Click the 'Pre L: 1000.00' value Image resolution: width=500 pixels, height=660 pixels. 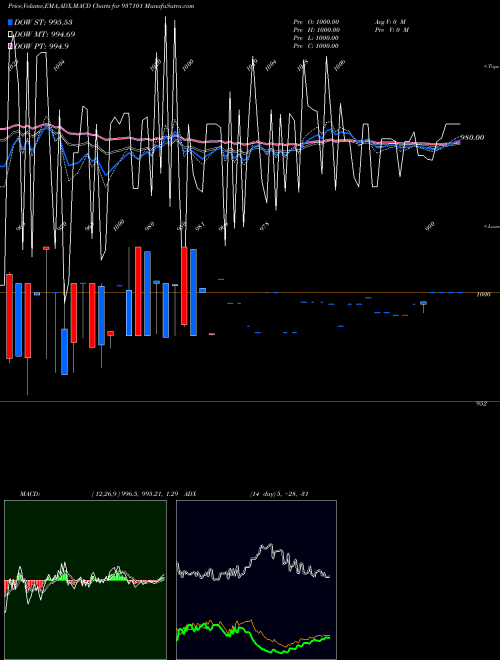[316, 37]
